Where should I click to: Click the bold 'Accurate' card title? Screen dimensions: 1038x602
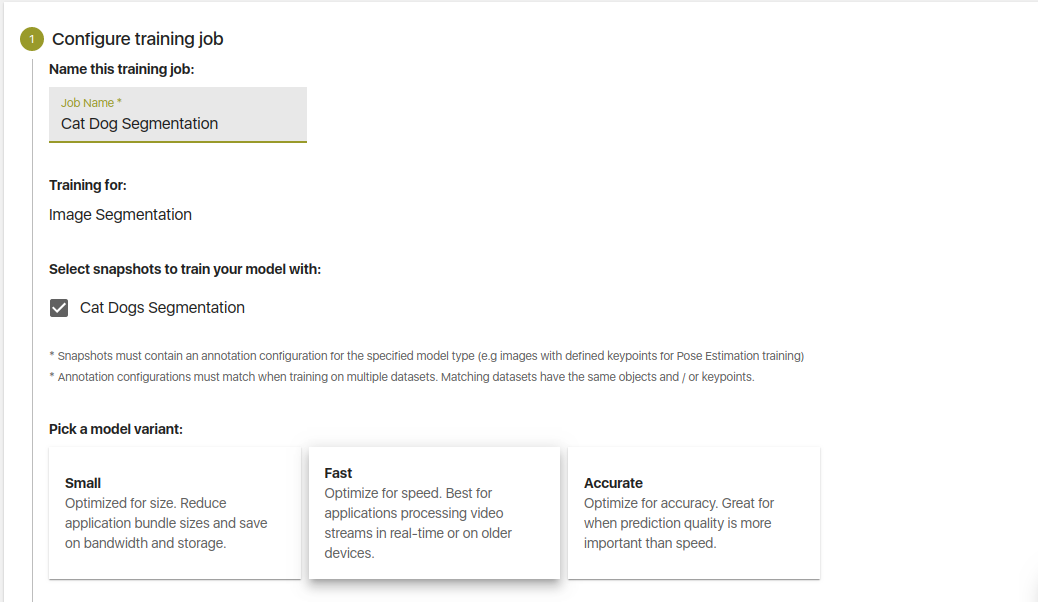click(x=613, y=483)
